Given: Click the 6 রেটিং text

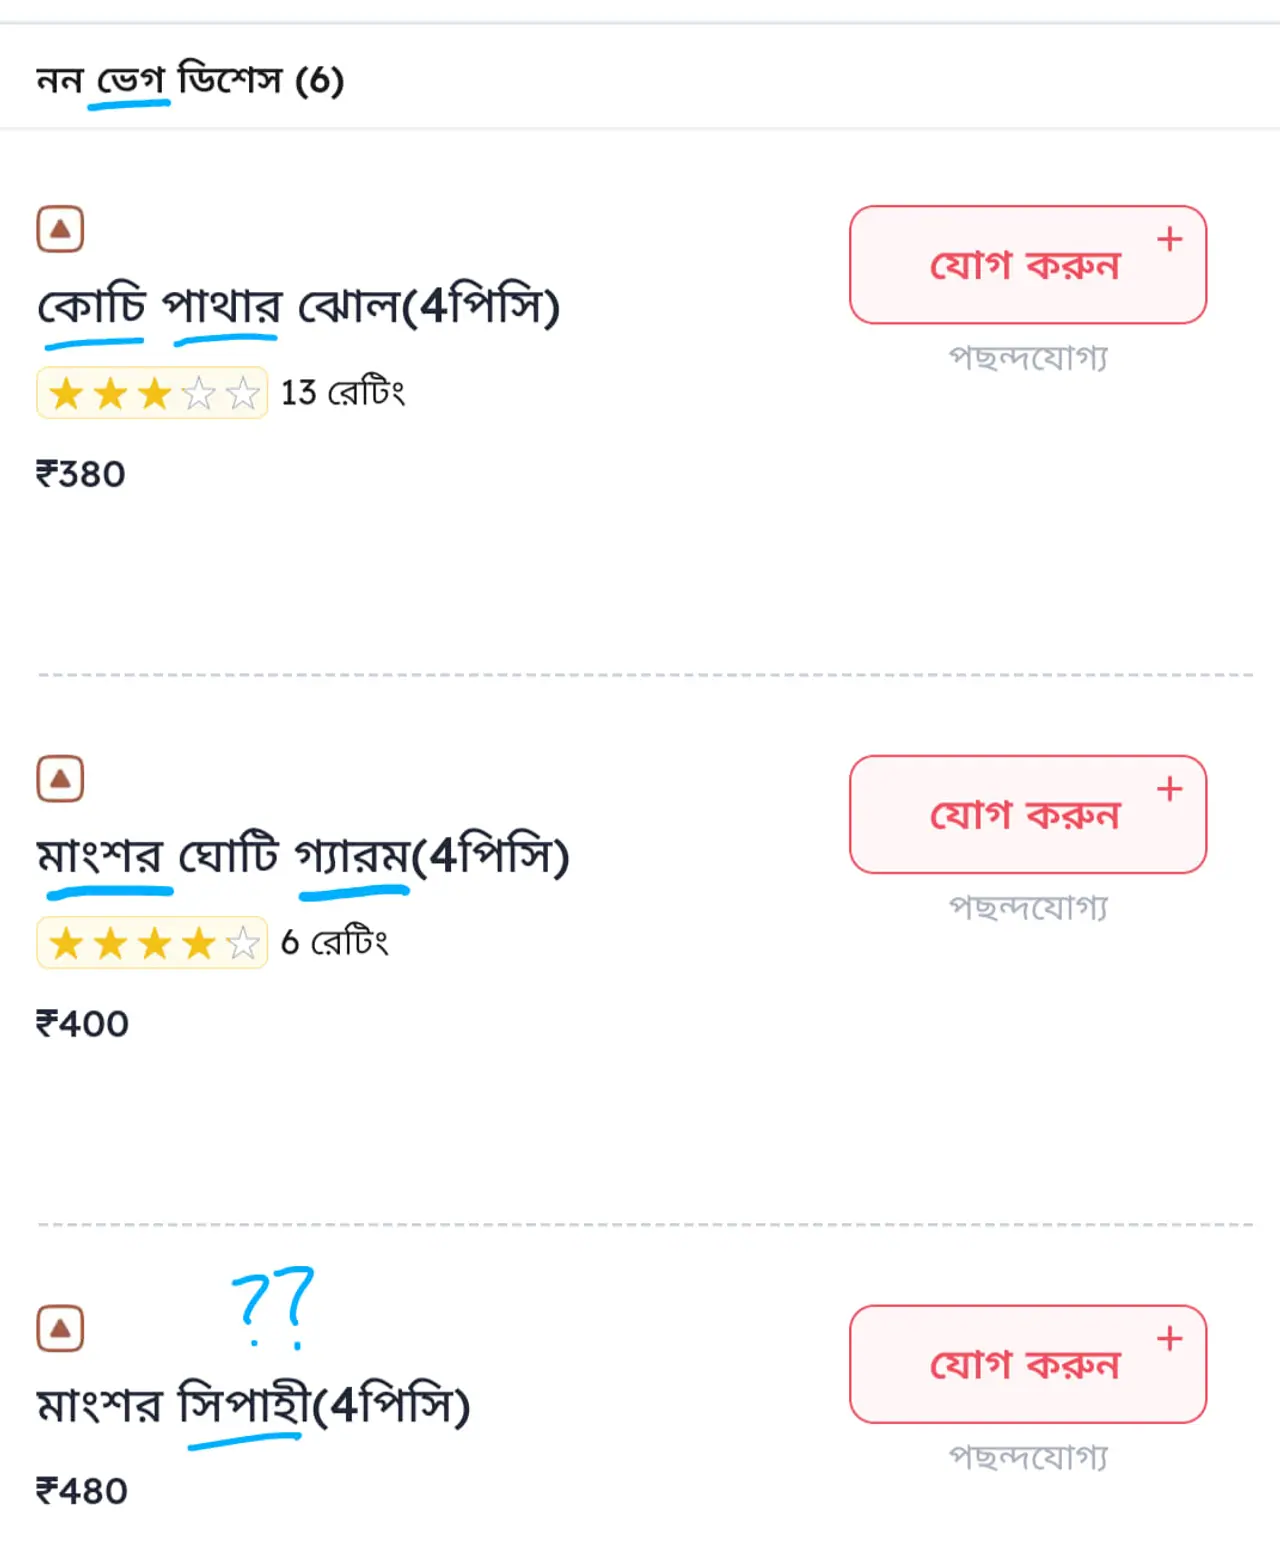Looking at the screenshot, I should click(334, 942).
